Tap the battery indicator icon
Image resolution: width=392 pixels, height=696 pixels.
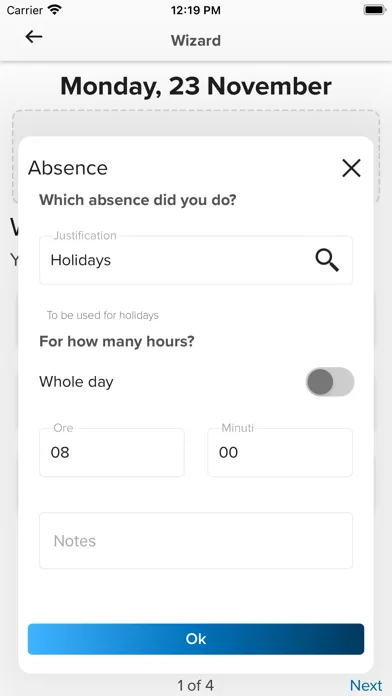point(375,10)
